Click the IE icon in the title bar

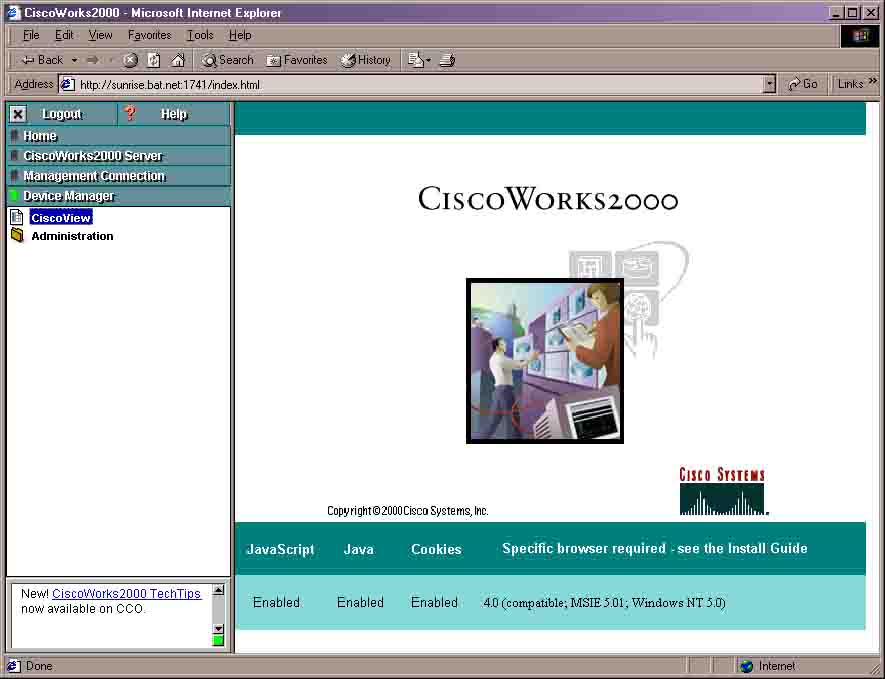click(x=14, y=12)
